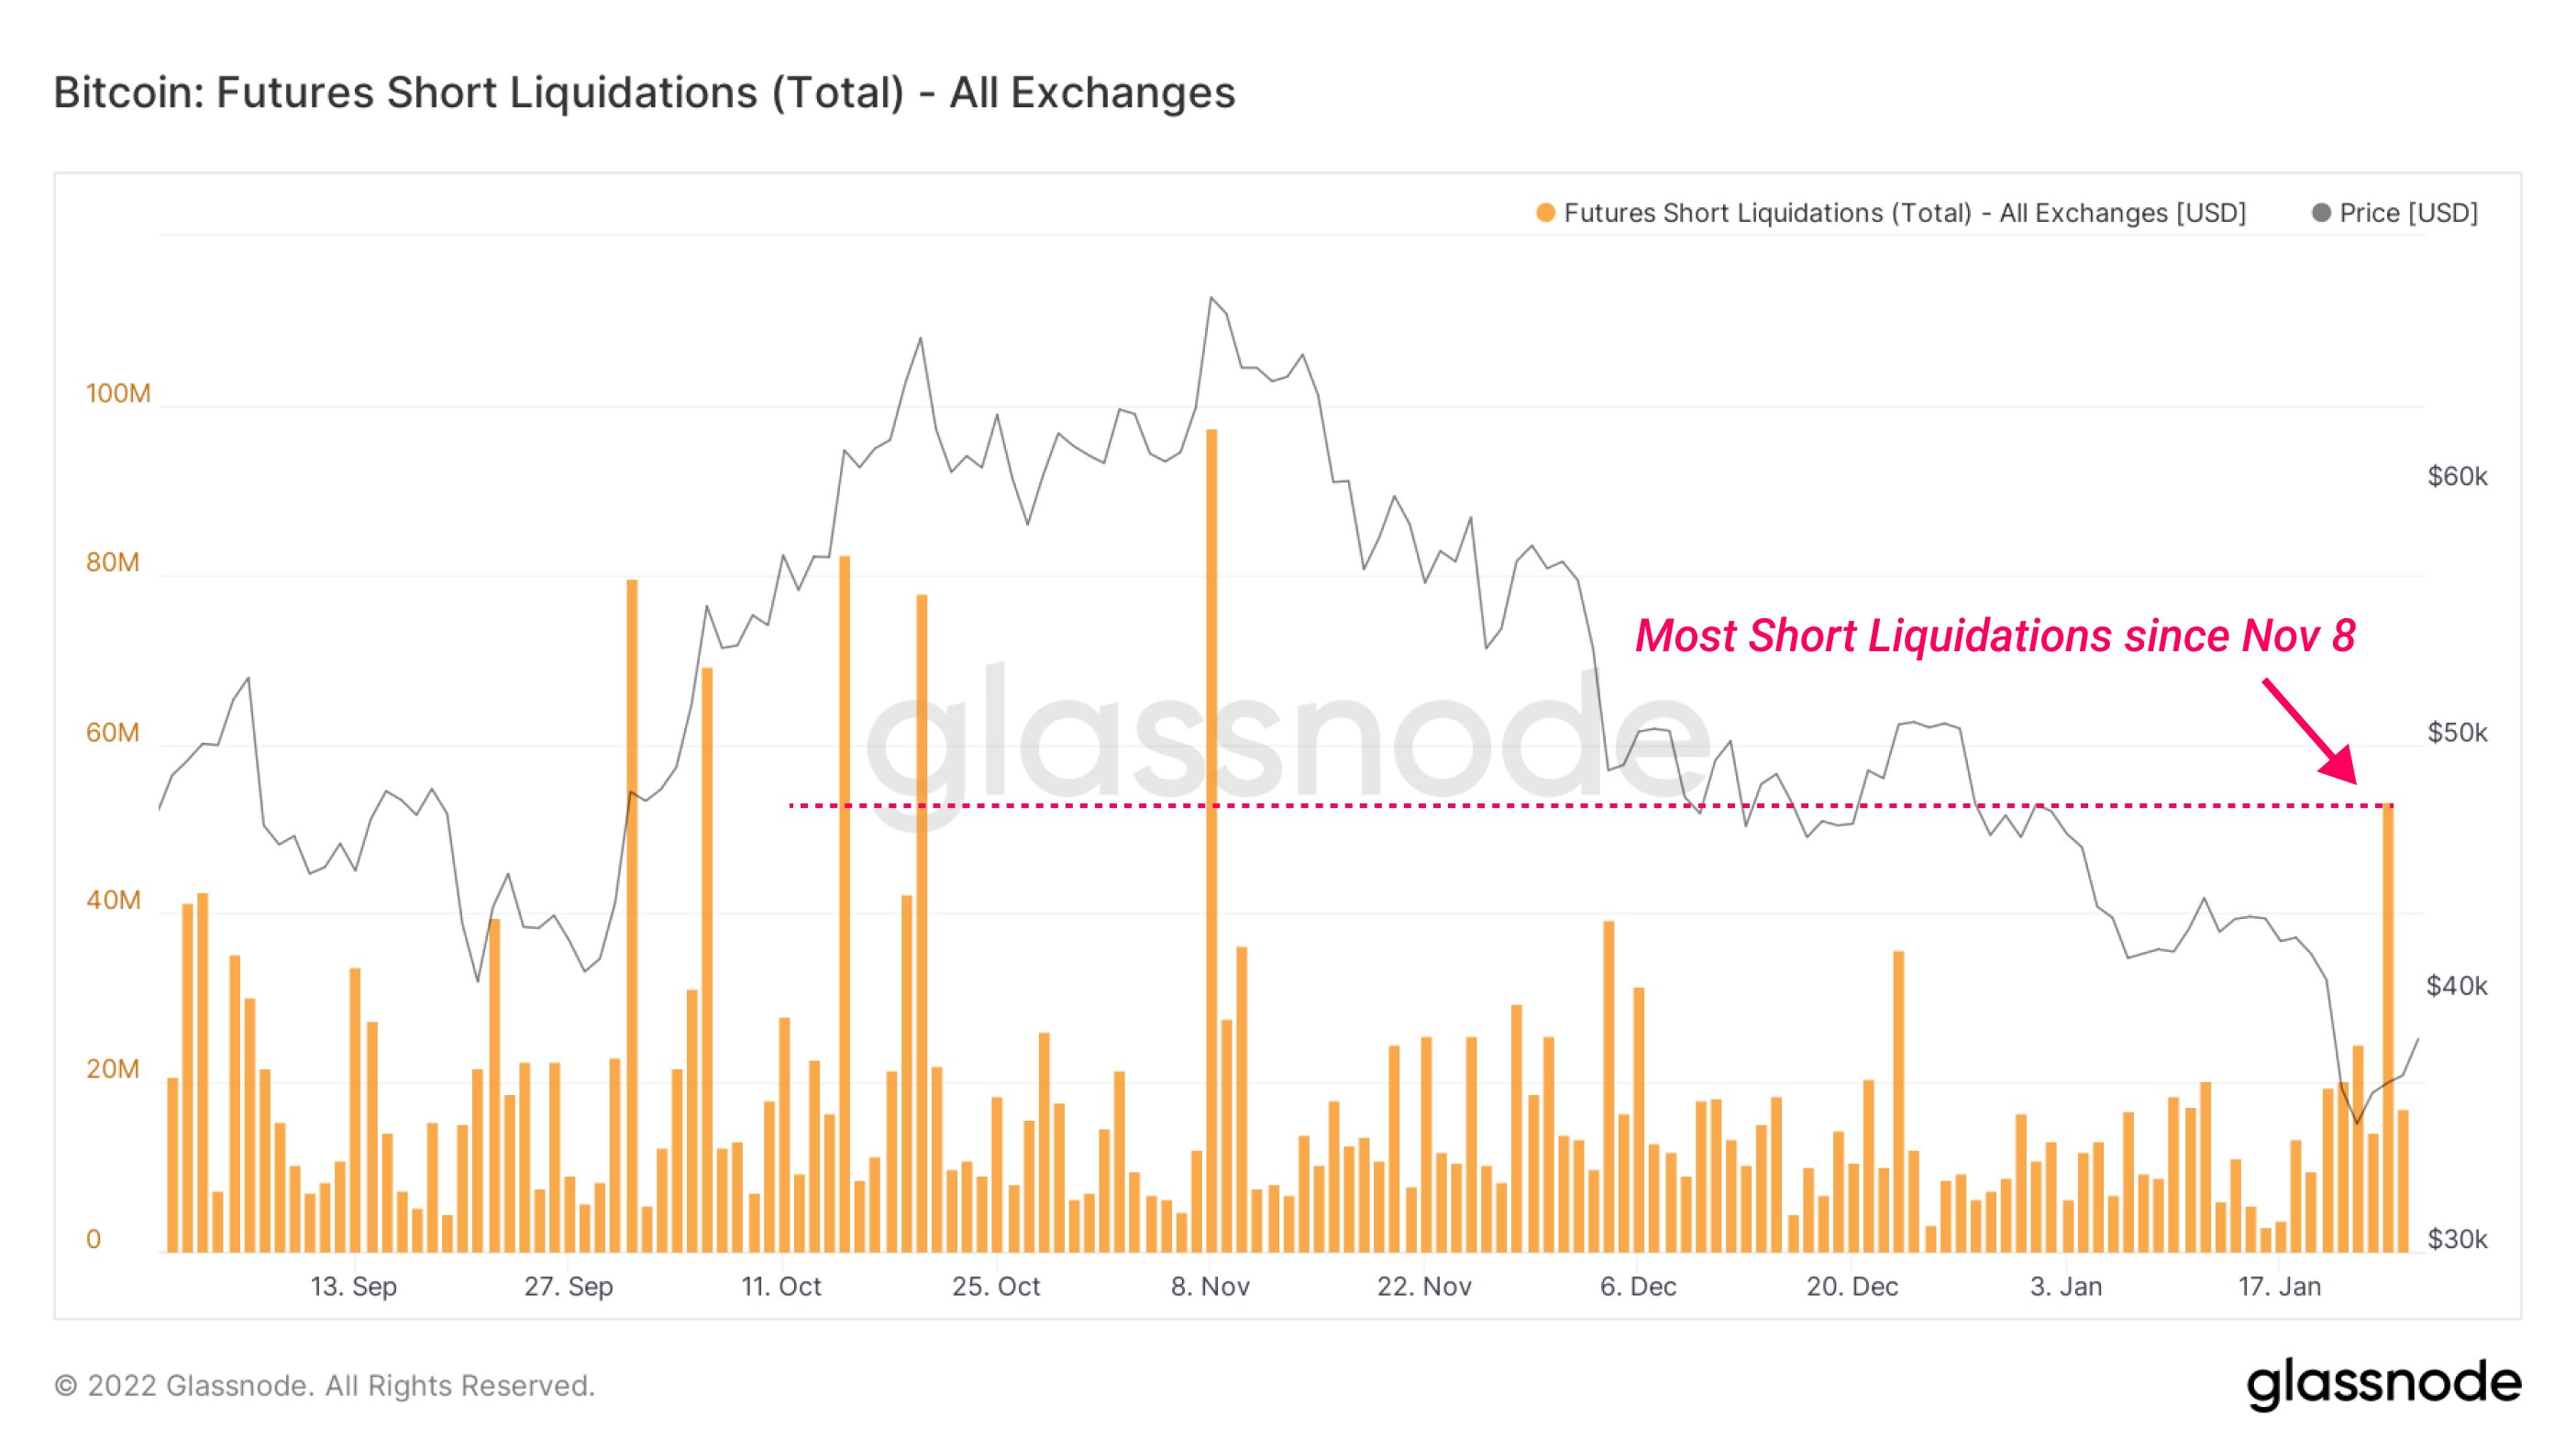Click the orange legend dot for liquidations

click(1545, 213)
